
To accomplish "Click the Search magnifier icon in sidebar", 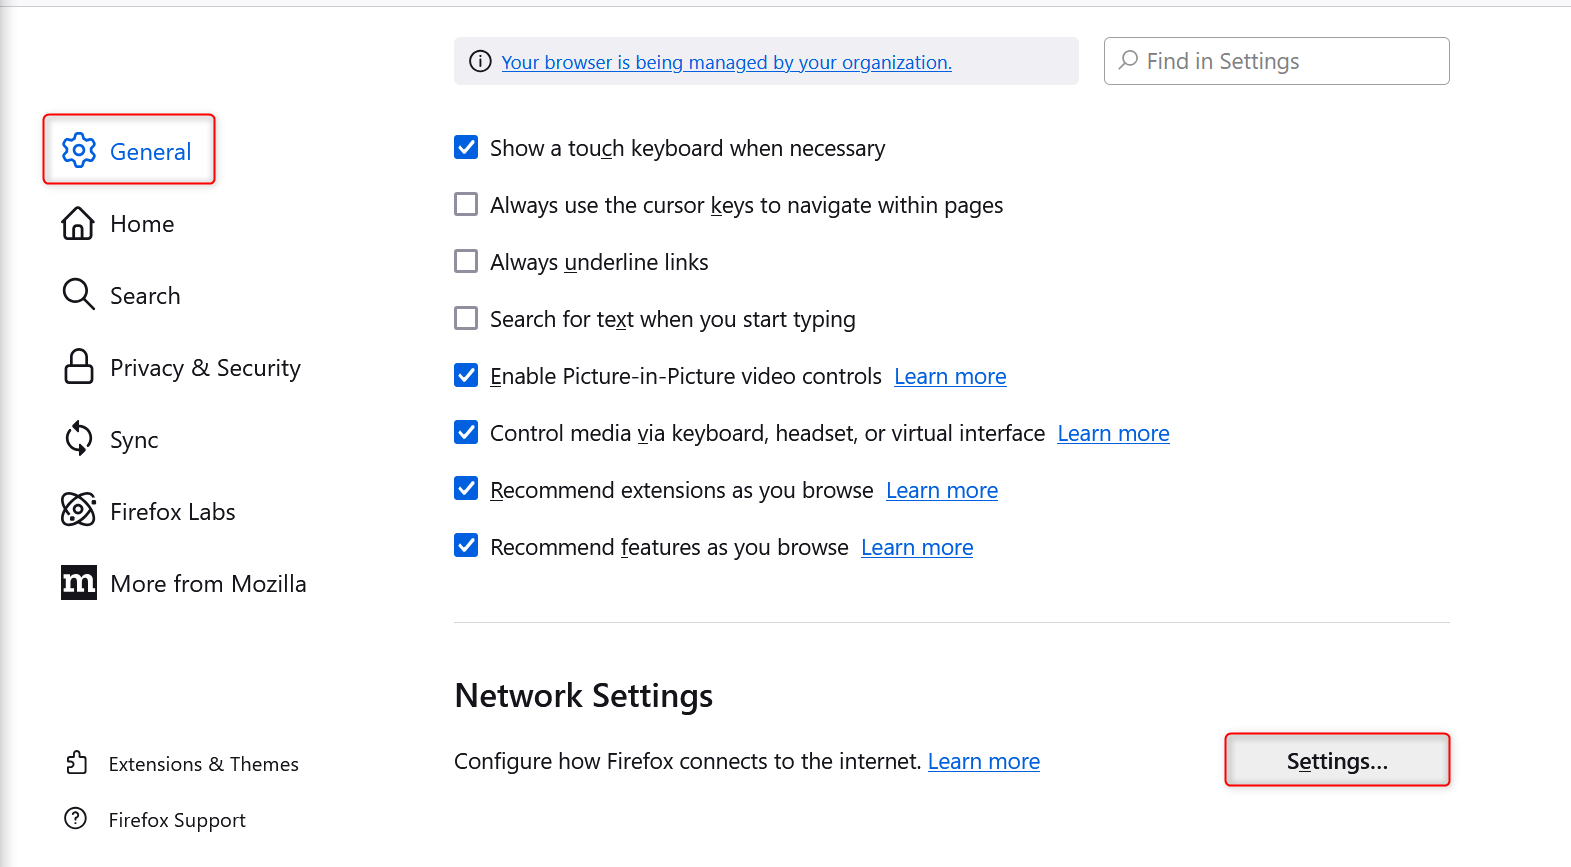I will click(x=78, y=294).
